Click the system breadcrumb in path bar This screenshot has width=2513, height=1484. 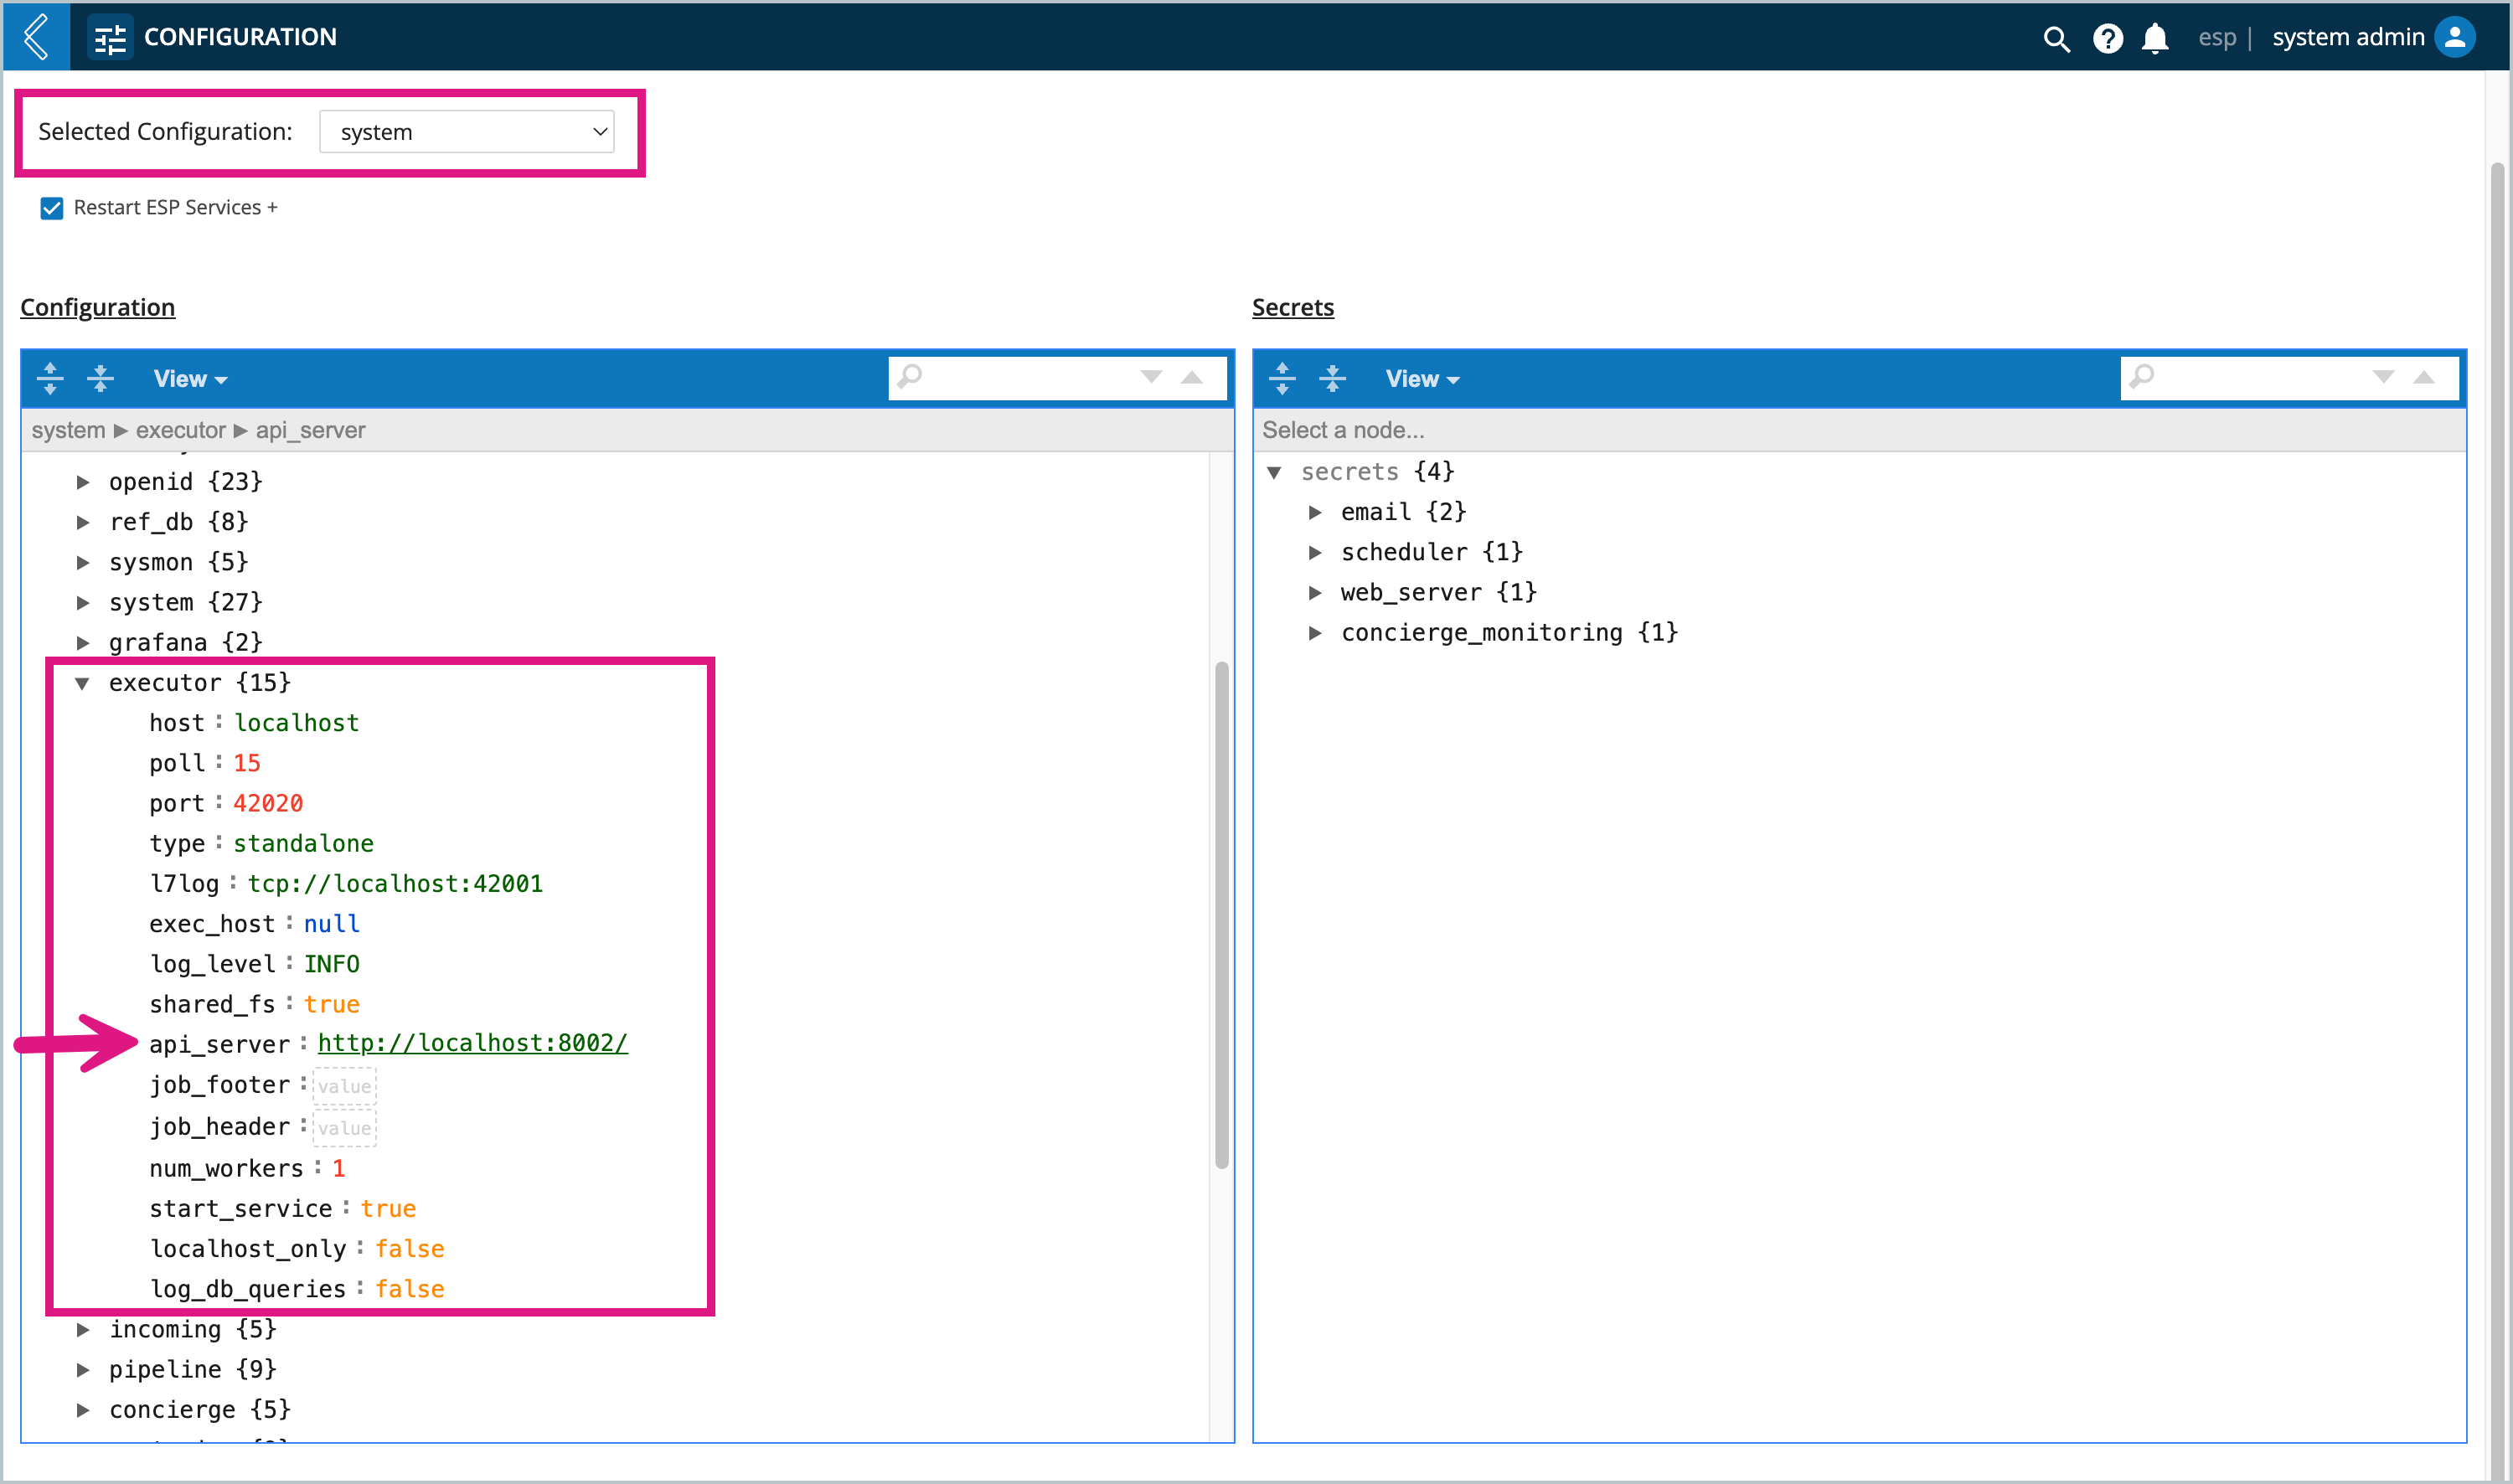pyautogui.click(x=68, y=430)
